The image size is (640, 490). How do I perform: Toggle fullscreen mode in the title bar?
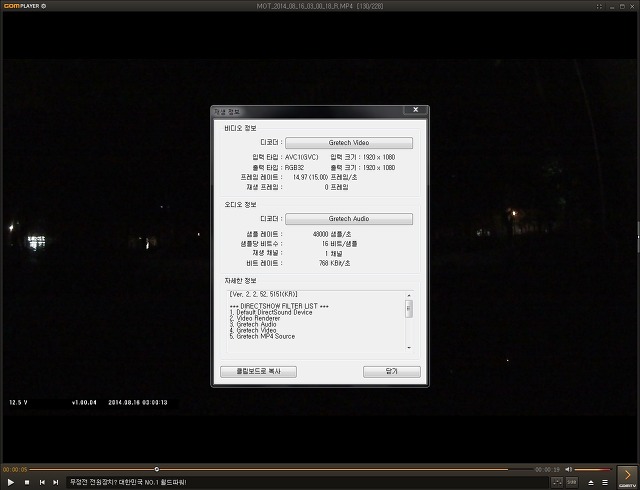pos(599,6)
